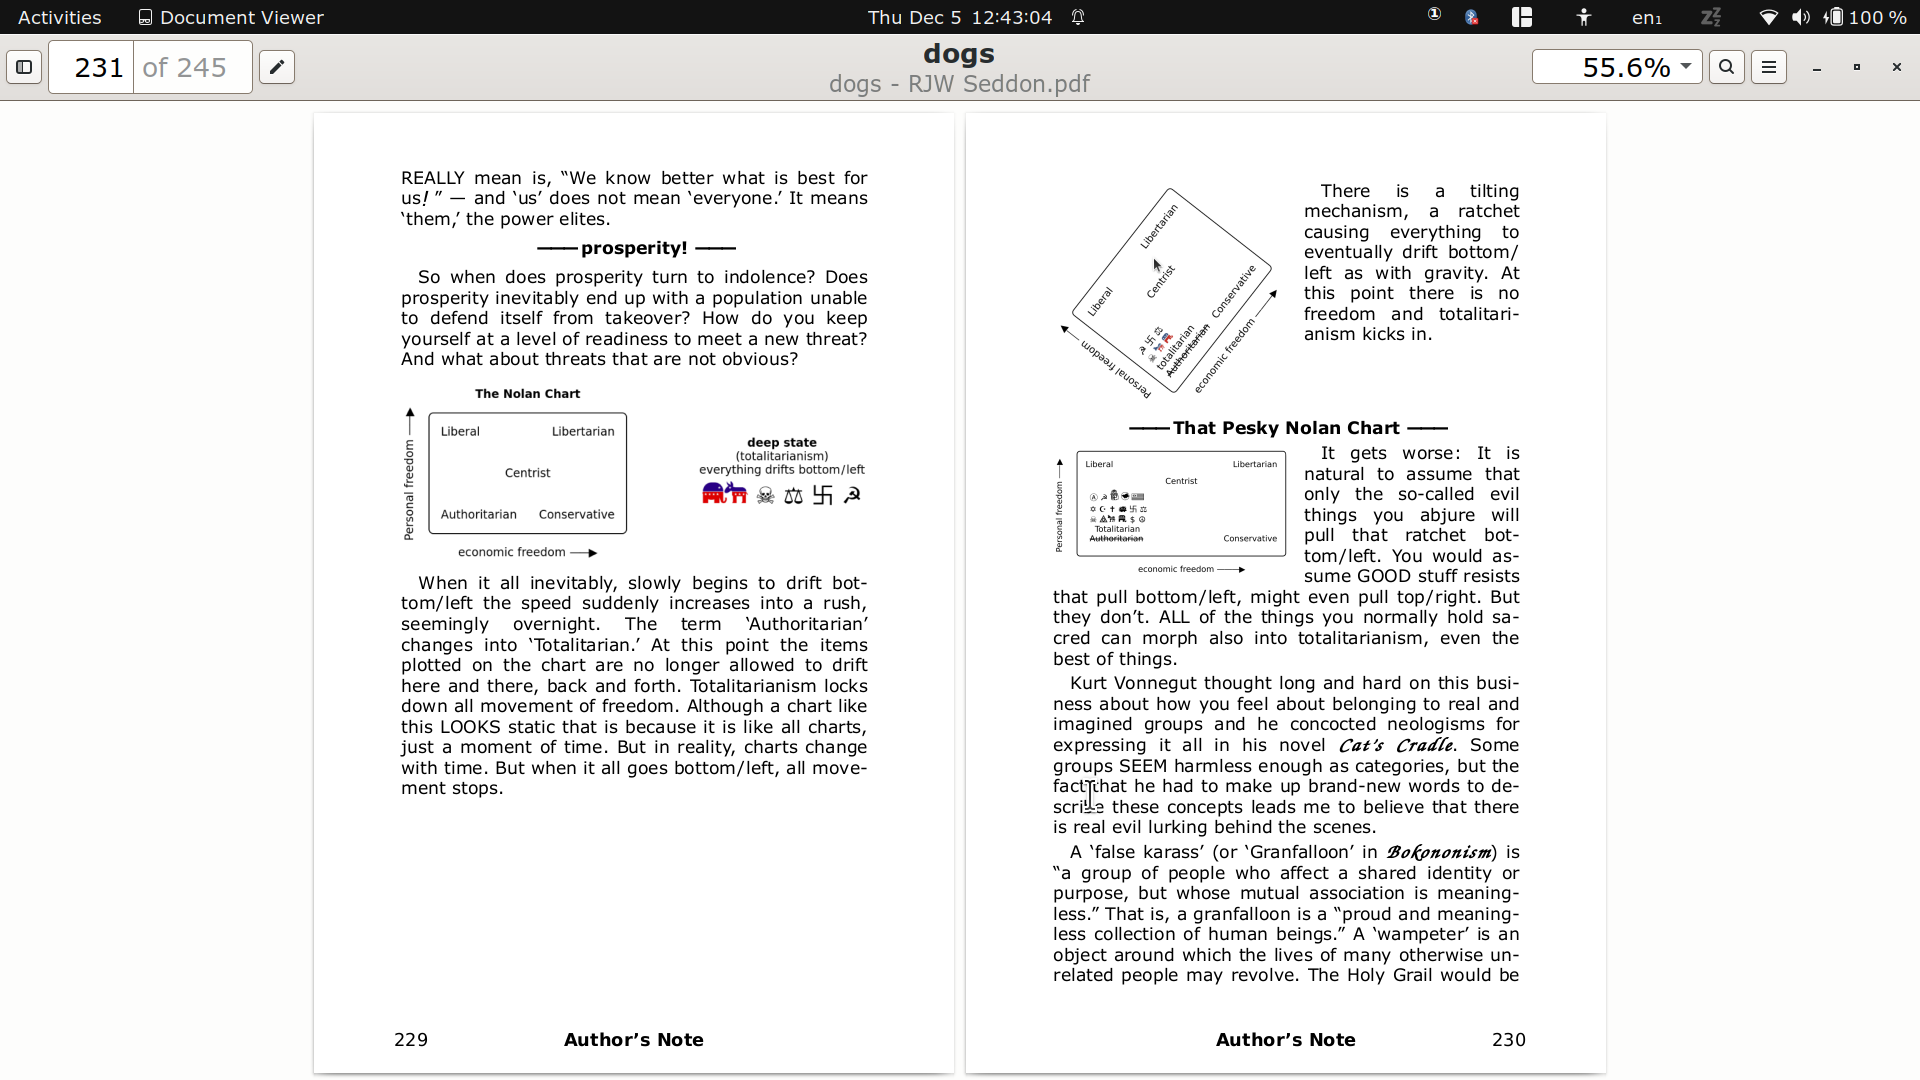Toggle the Zzz sleep inhibitor icon
The image size is (1920, 1080).
pos(1711,17)
